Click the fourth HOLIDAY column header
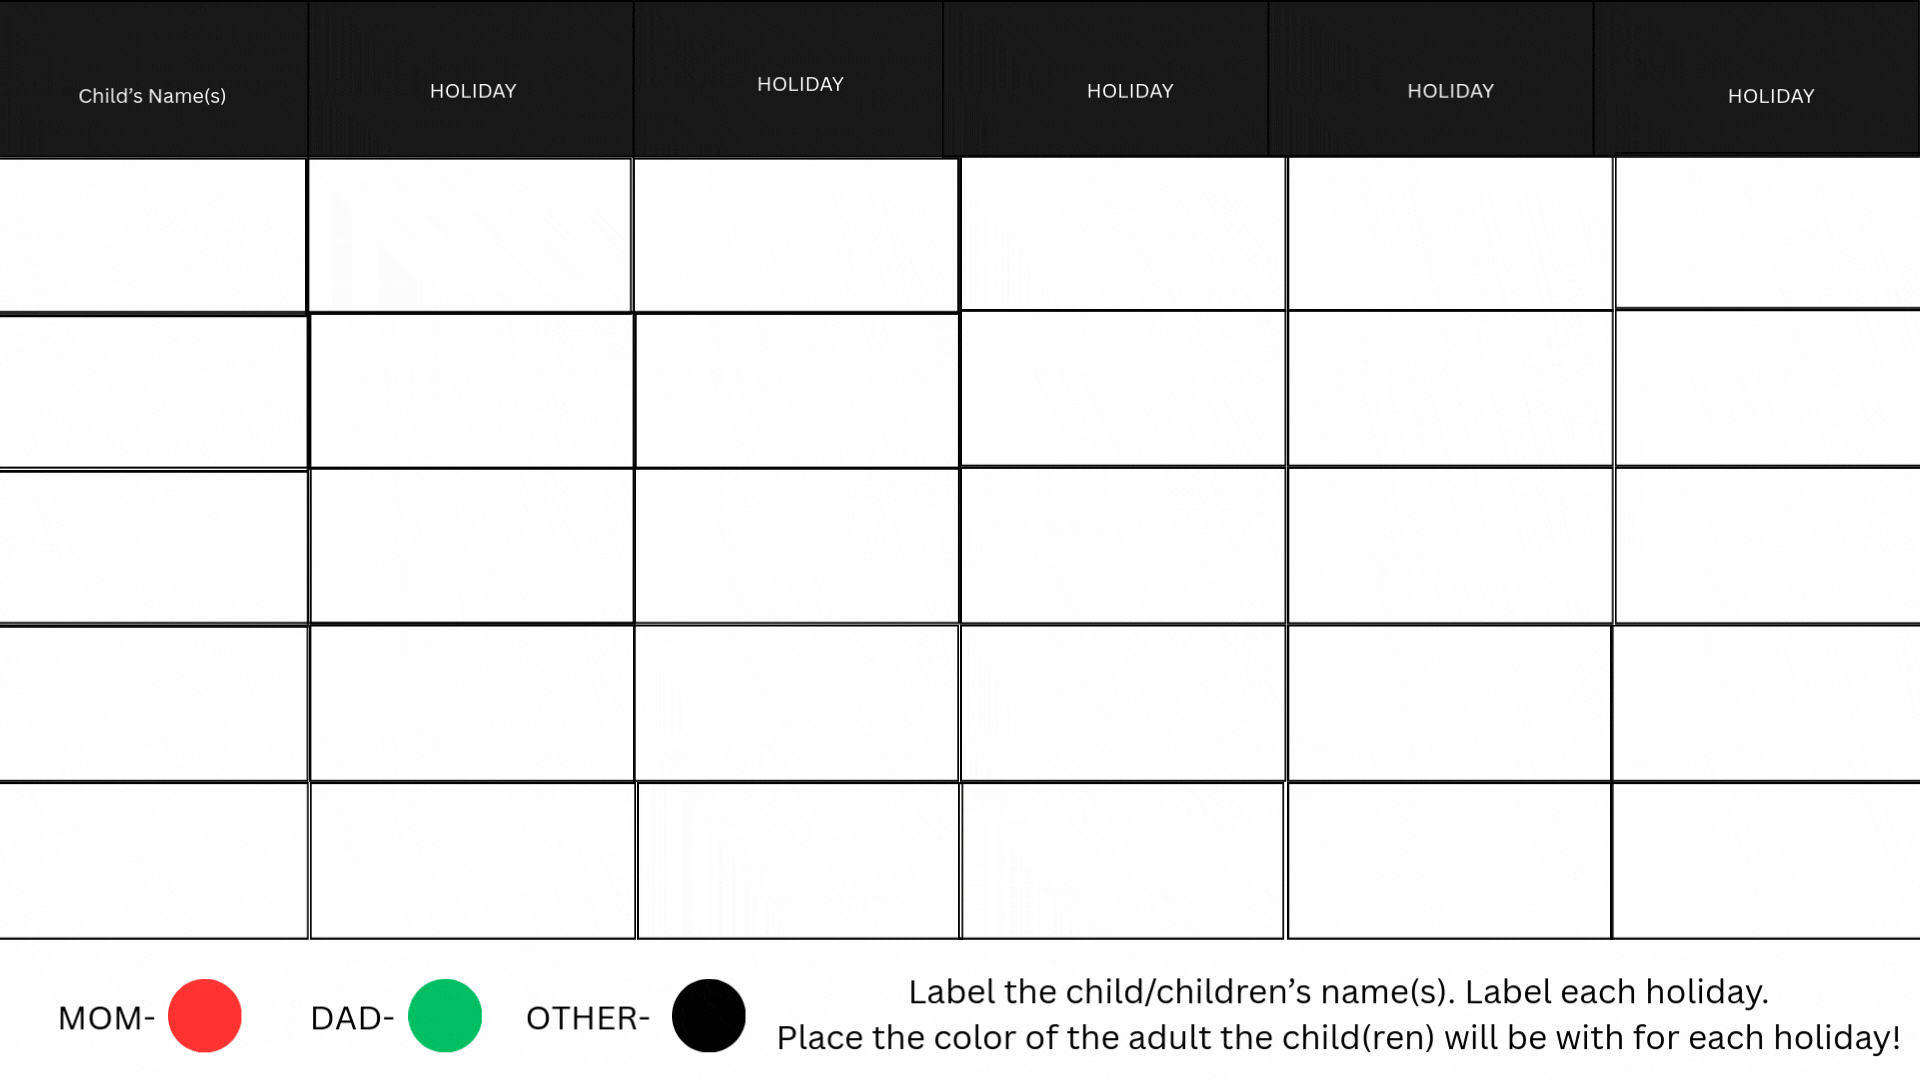The height and width of the screenshot is (1080, 1920). coord(1450,91)
